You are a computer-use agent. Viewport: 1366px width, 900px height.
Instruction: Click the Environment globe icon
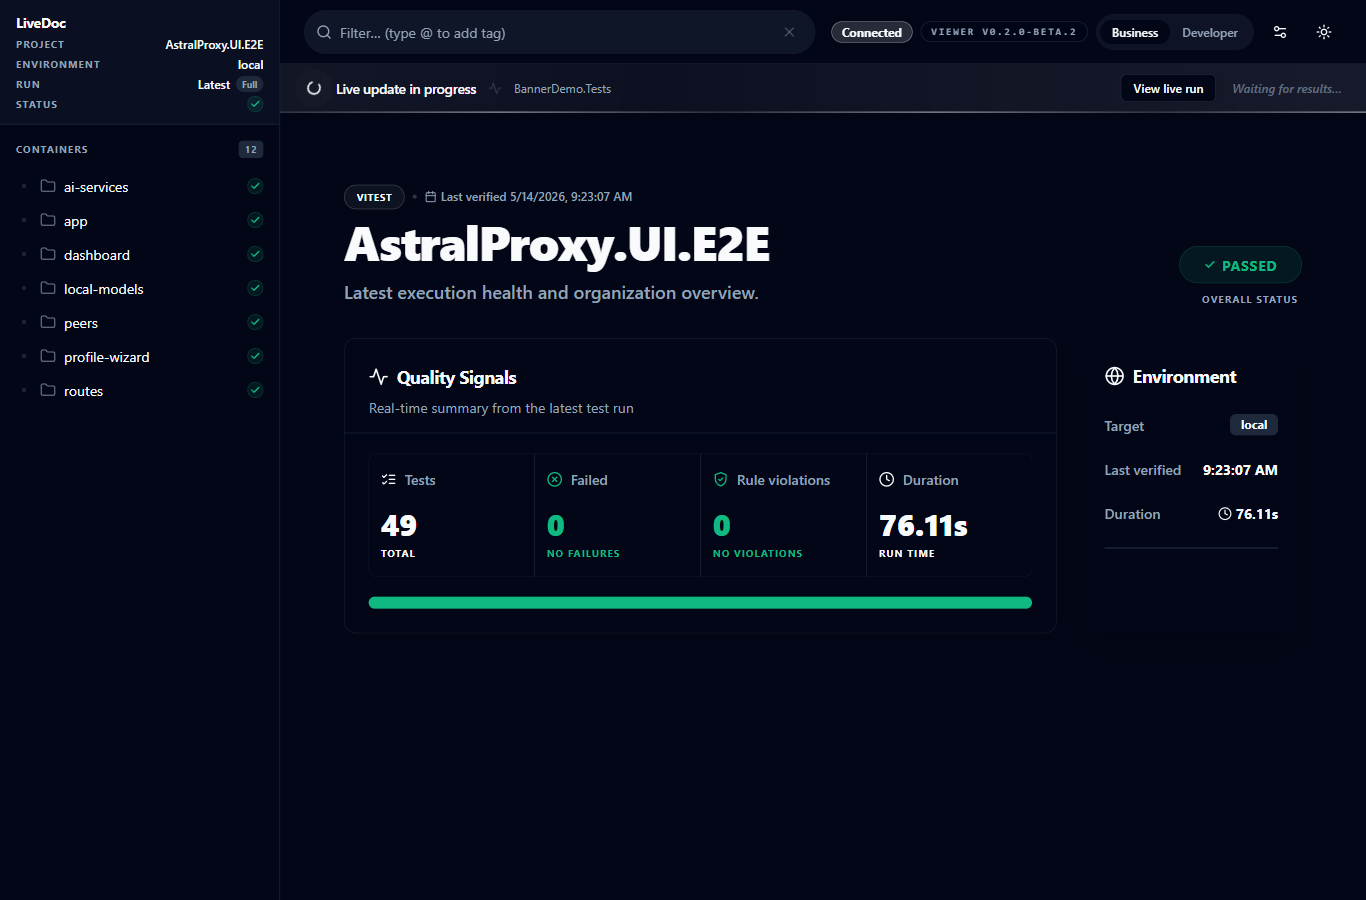coord(1114,376)
